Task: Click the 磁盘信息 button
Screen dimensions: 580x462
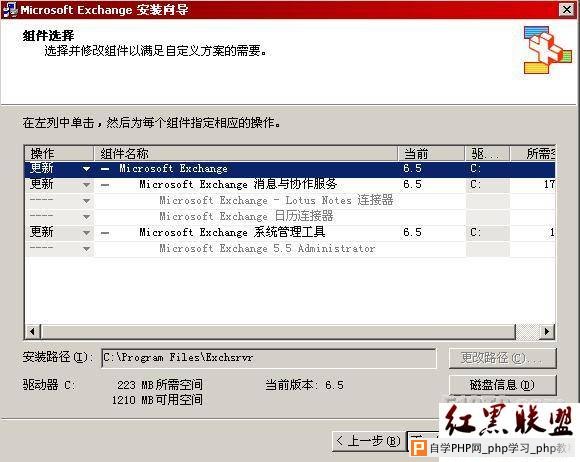Action: click(502, 385)
